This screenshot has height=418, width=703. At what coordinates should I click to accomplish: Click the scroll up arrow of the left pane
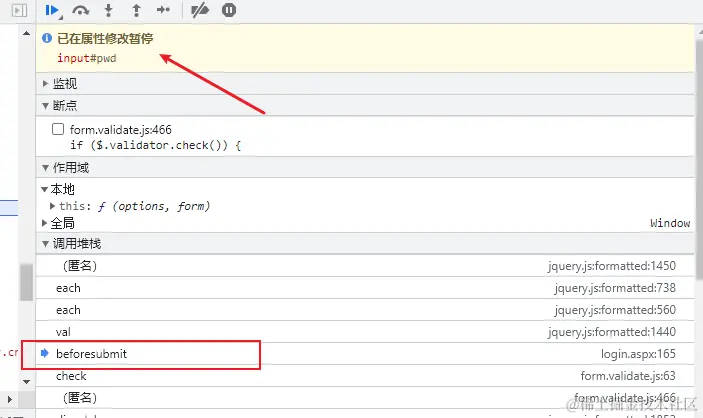pyautogui.click(x=26, y=33)
